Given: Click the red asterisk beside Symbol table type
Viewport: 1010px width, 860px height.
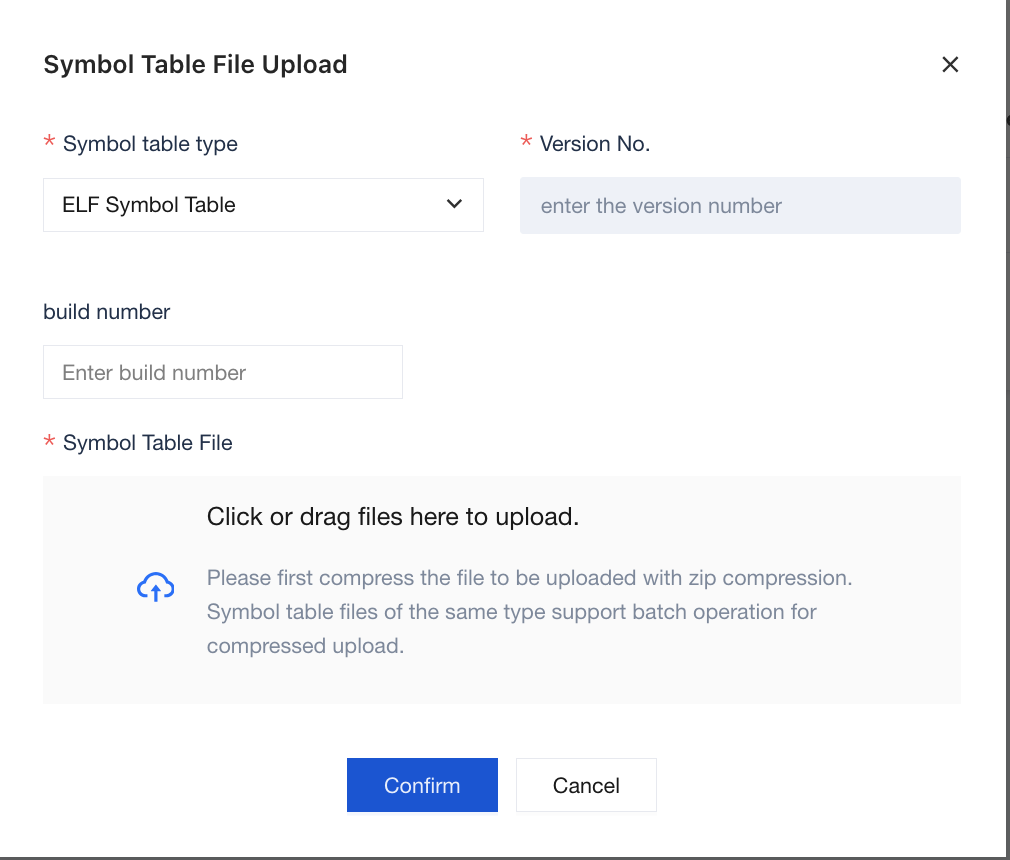Looking at the screenshot, I should (49, 141).
